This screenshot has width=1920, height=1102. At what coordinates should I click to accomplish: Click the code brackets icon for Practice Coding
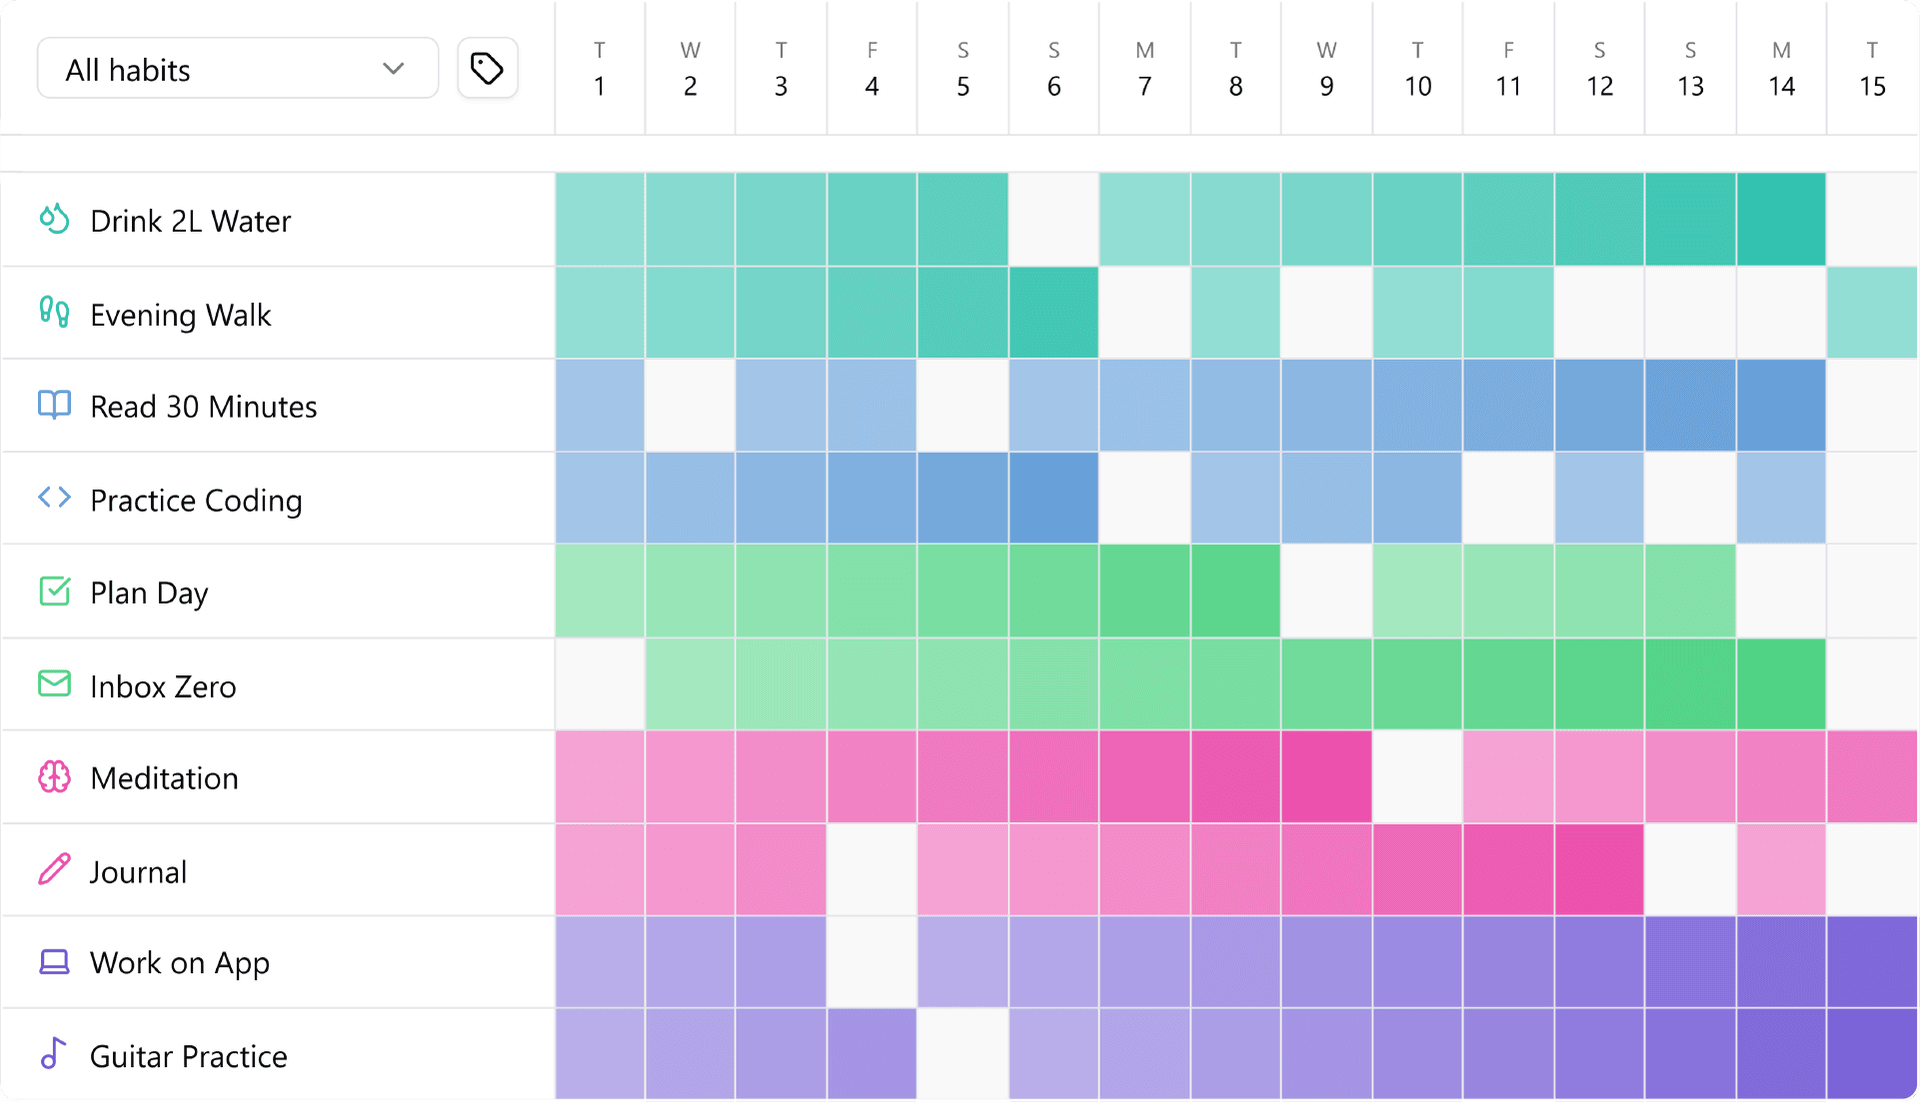coord(54,498)
